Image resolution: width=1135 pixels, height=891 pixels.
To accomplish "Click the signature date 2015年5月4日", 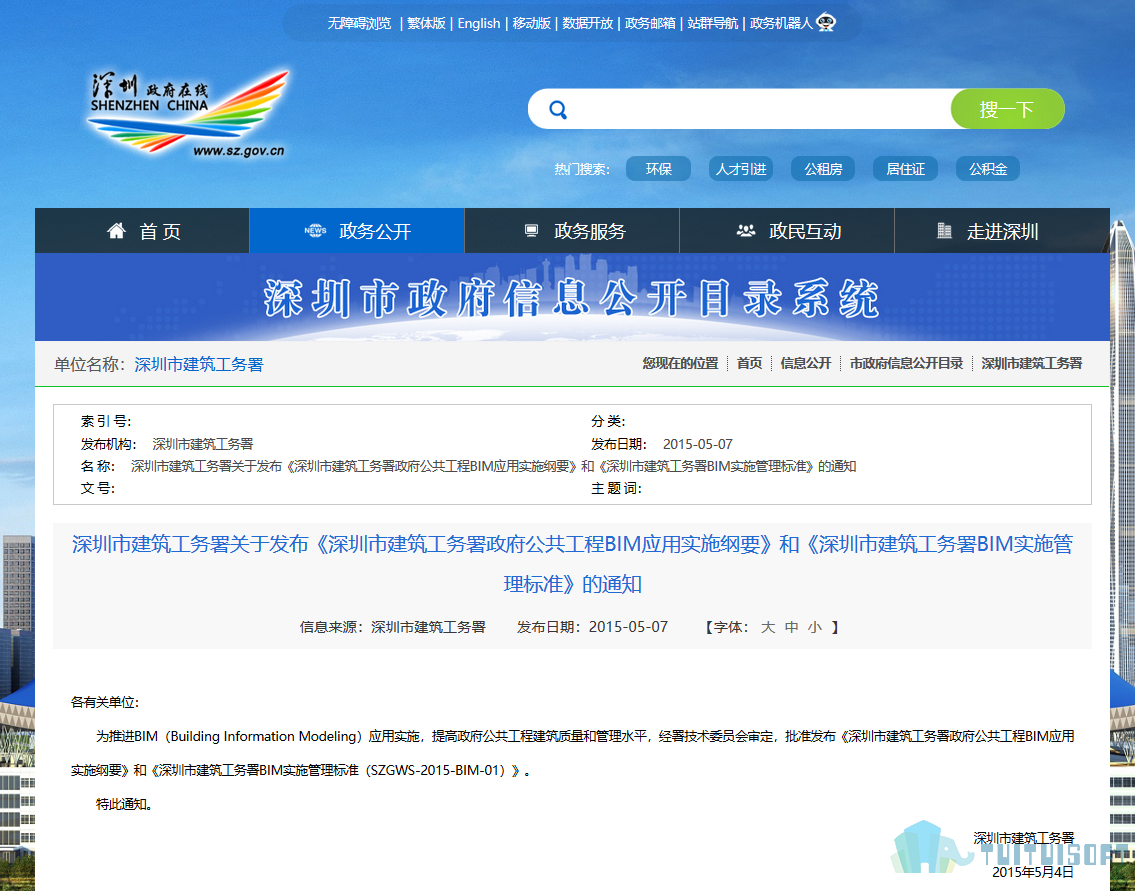I will (x=1033, y=872).
